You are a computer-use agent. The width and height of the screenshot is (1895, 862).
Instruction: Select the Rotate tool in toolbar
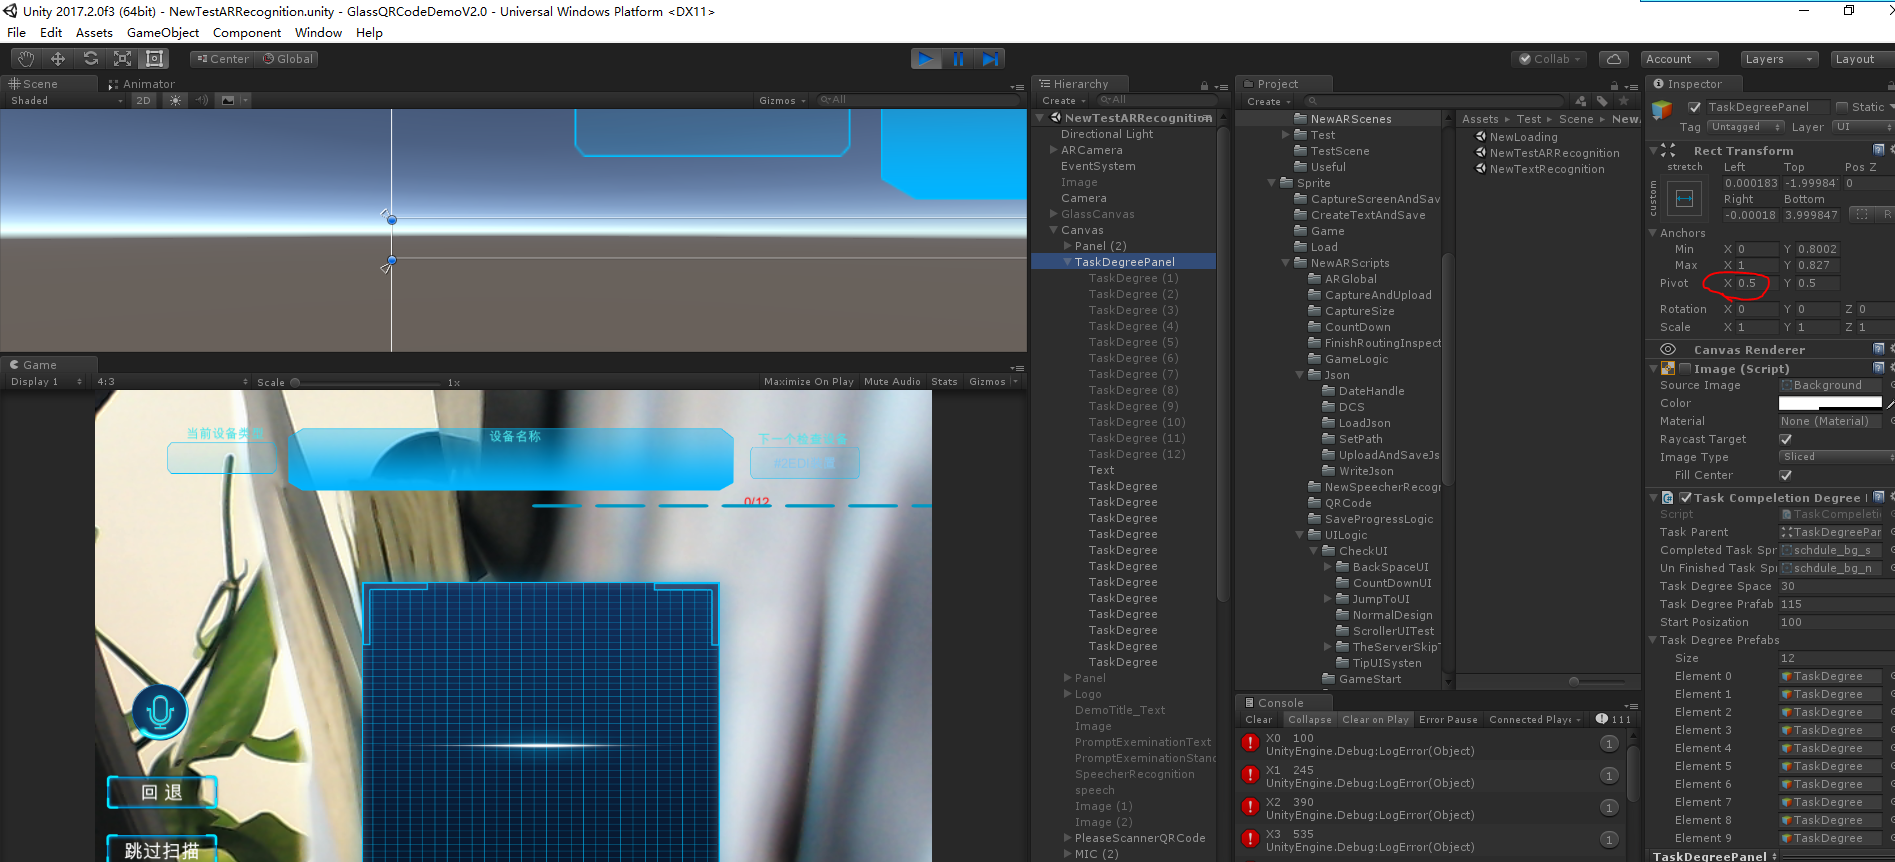pyautogui.click(x=90, y=59)
